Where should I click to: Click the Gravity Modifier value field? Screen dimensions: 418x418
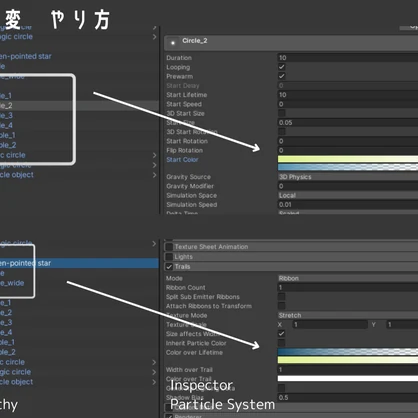click(348, 186)
